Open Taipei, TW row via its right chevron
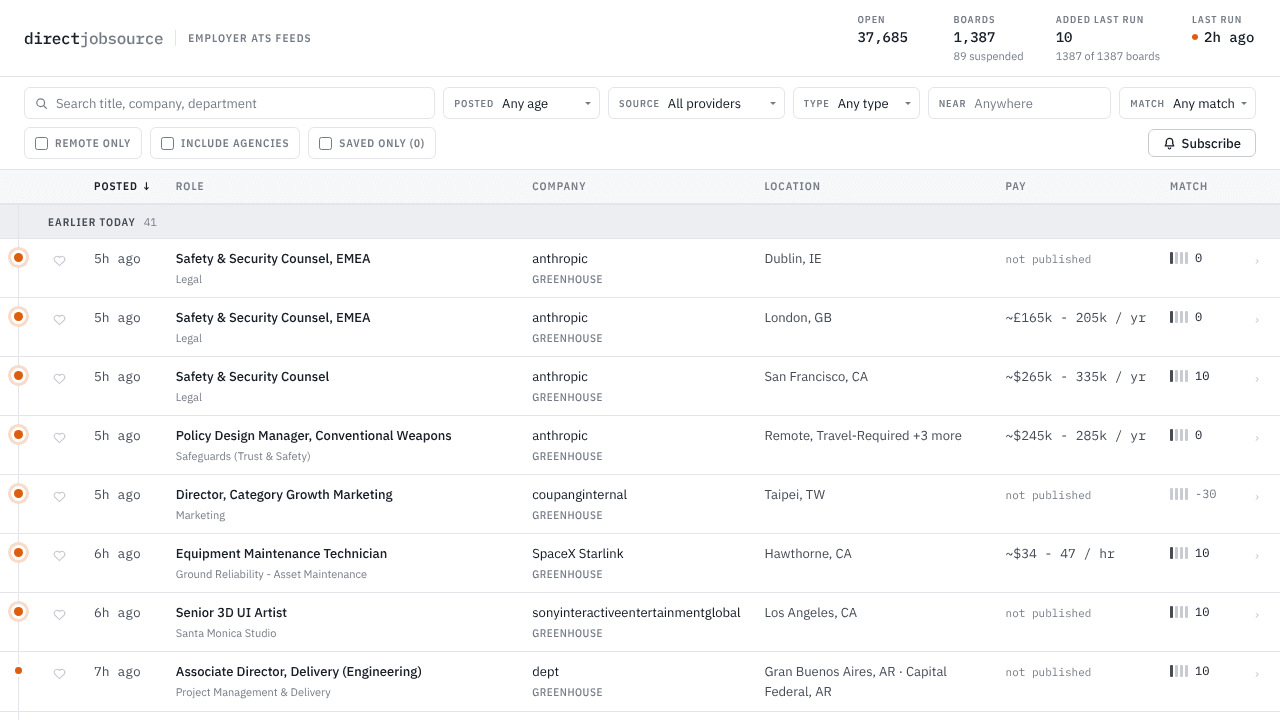The image size is (1280, 720). click(x=1257, y=497)
